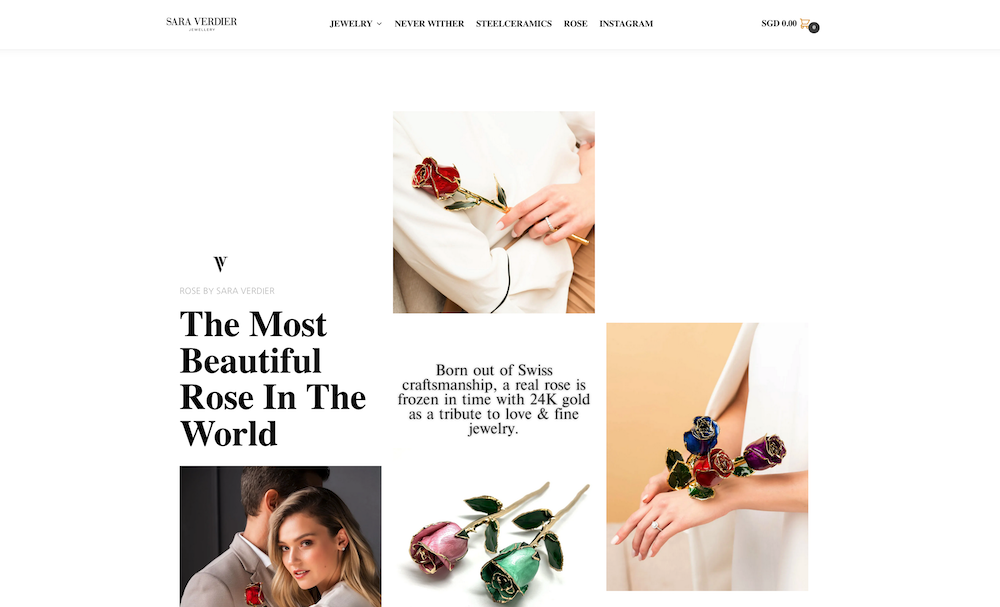
Task: Visit the Instagram nav link
Action: click(626, 24)
